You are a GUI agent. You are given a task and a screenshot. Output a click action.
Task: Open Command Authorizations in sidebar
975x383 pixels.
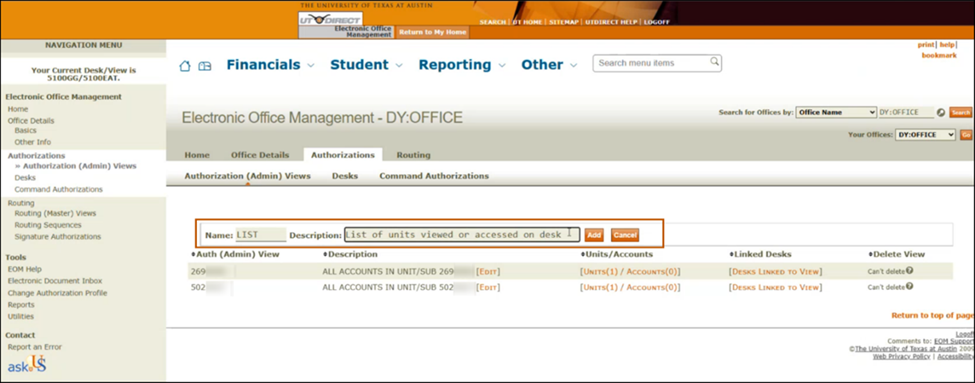pos(58,190)
